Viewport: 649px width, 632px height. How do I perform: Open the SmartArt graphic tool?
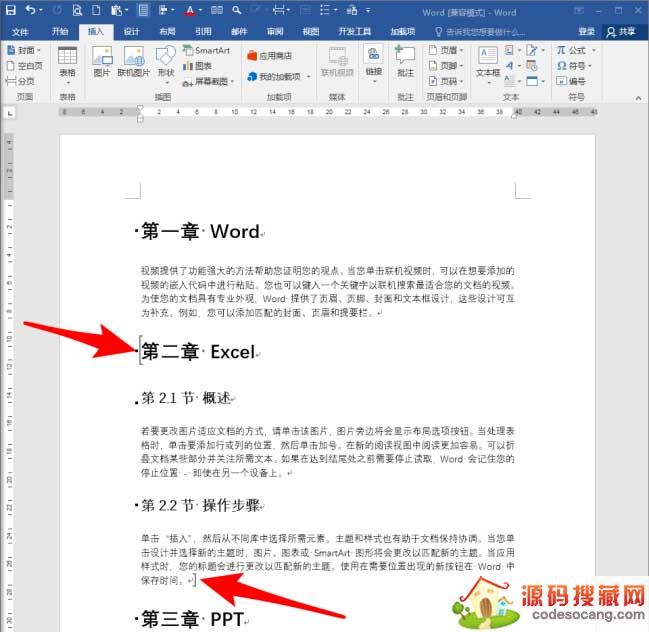point(205,50)
